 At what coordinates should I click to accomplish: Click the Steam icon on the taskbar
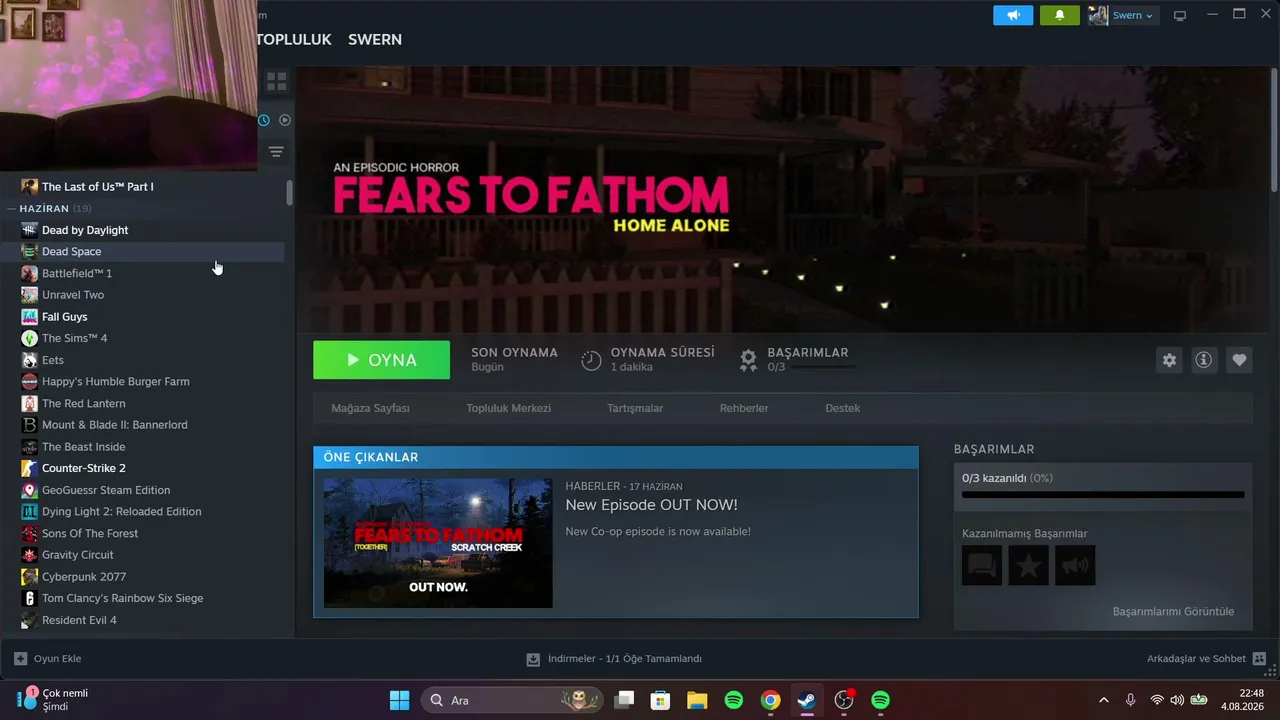(806, 700)
